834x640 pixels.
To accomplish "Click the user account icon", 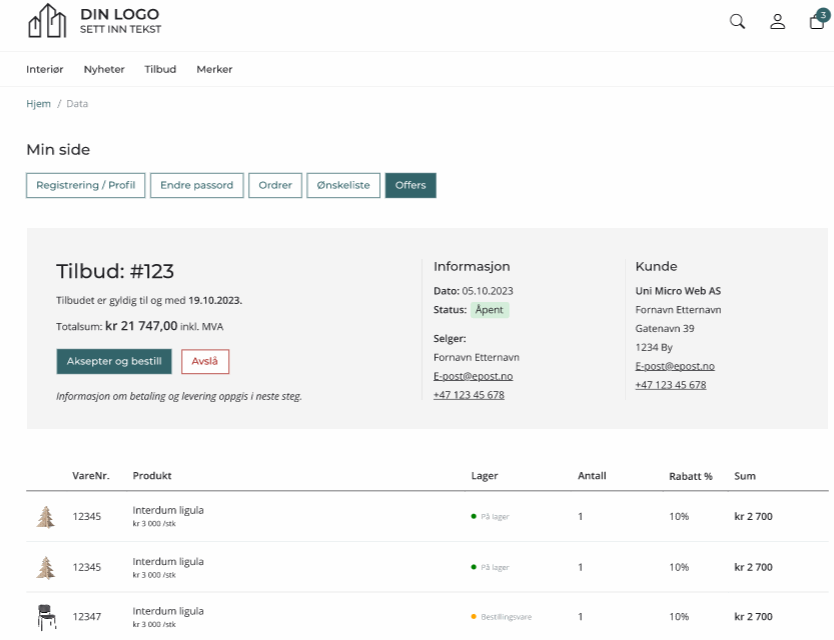I will click(777, 22).
